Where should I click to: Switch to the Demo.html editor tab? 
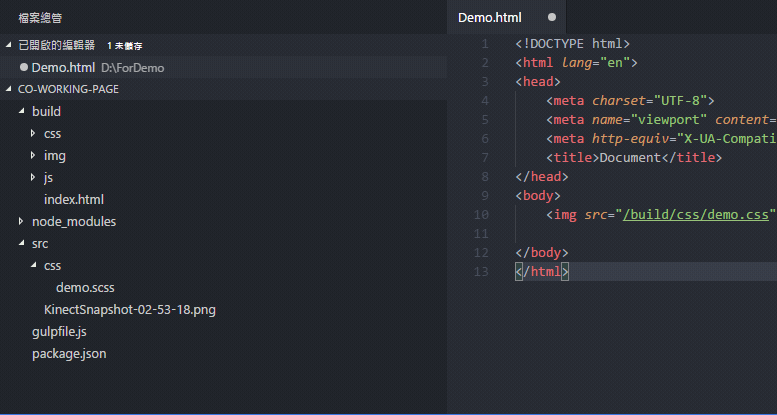[490, 17]
